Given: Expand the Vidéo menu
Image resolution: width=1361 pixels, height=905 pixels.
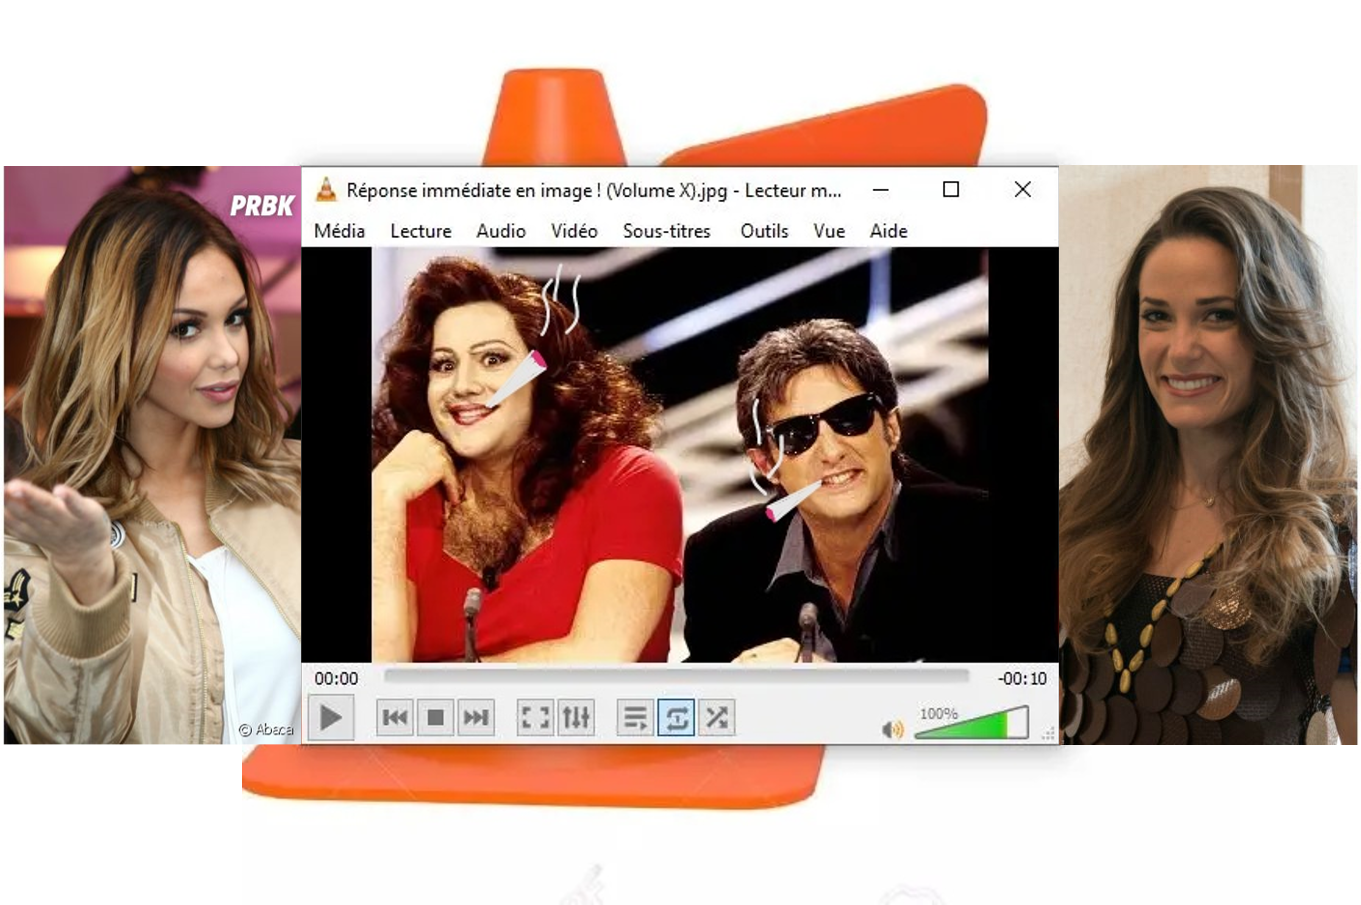Looking at the screenshot, I should coord(574,231).
